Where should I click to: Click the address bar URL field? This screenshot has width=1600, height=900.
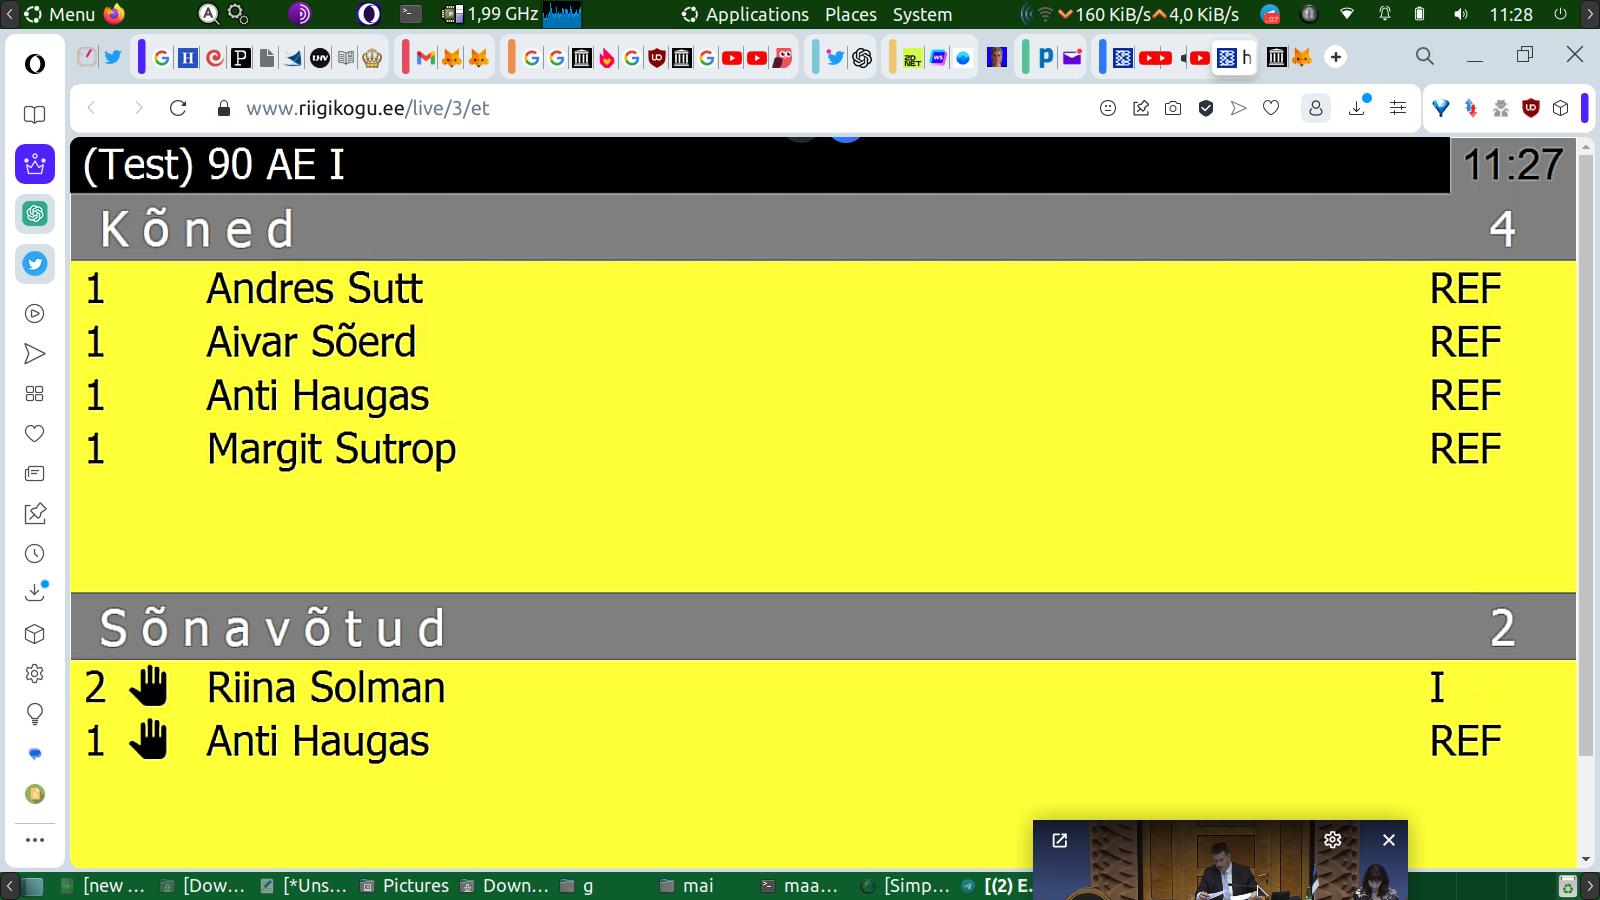coord(660,108)
